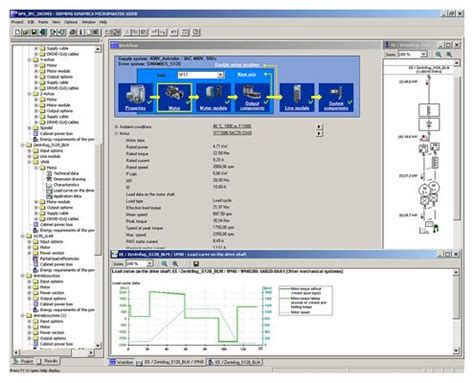Open the Options menu

[71, 22]
